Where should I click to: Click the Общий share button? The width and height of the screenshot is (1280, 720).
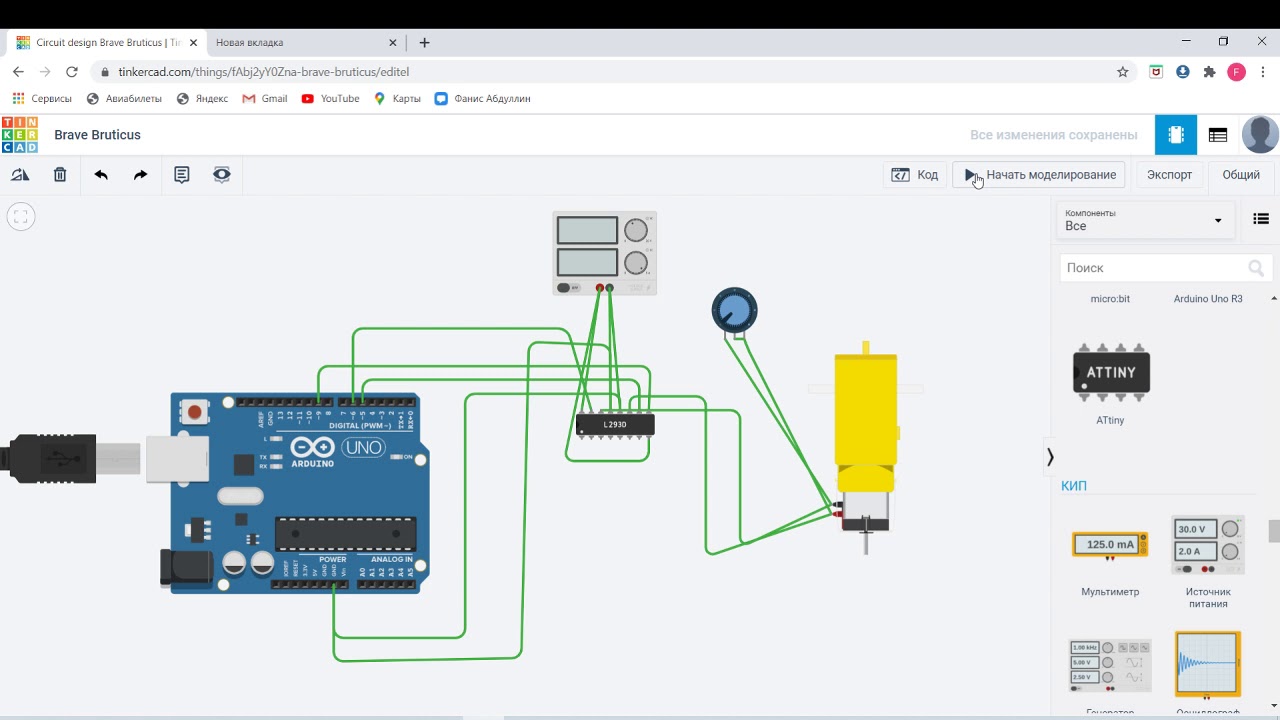1241,175
